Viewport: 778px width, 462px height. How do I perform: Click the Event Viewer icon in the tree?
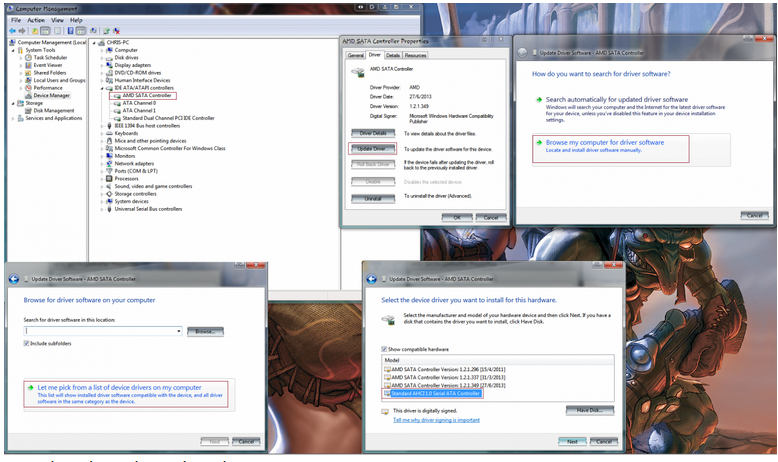tap(28, 65)
